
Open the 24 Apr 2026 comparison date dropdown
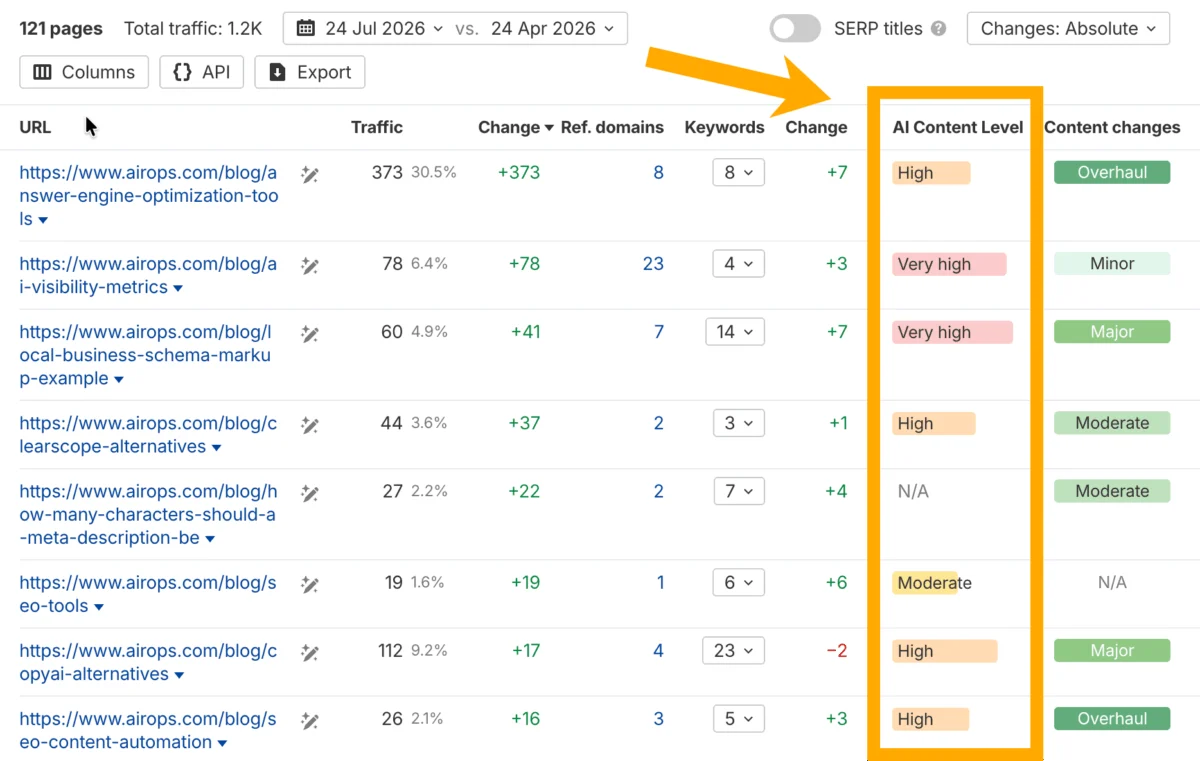pos(553,28)
